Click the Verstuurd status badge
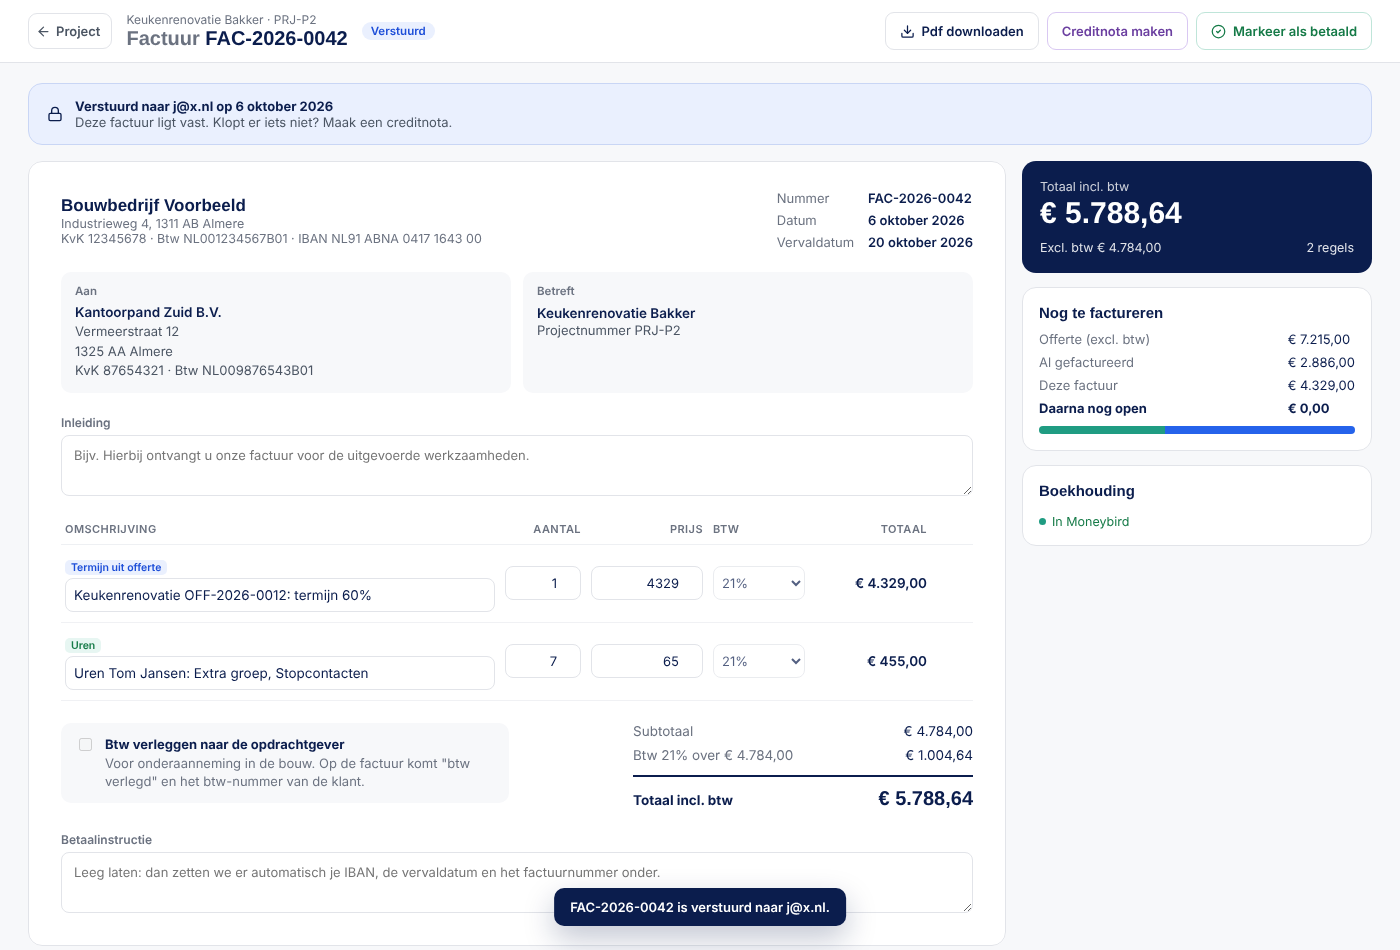Viewport: 1400px width, 950px height. tap(398, 31)
